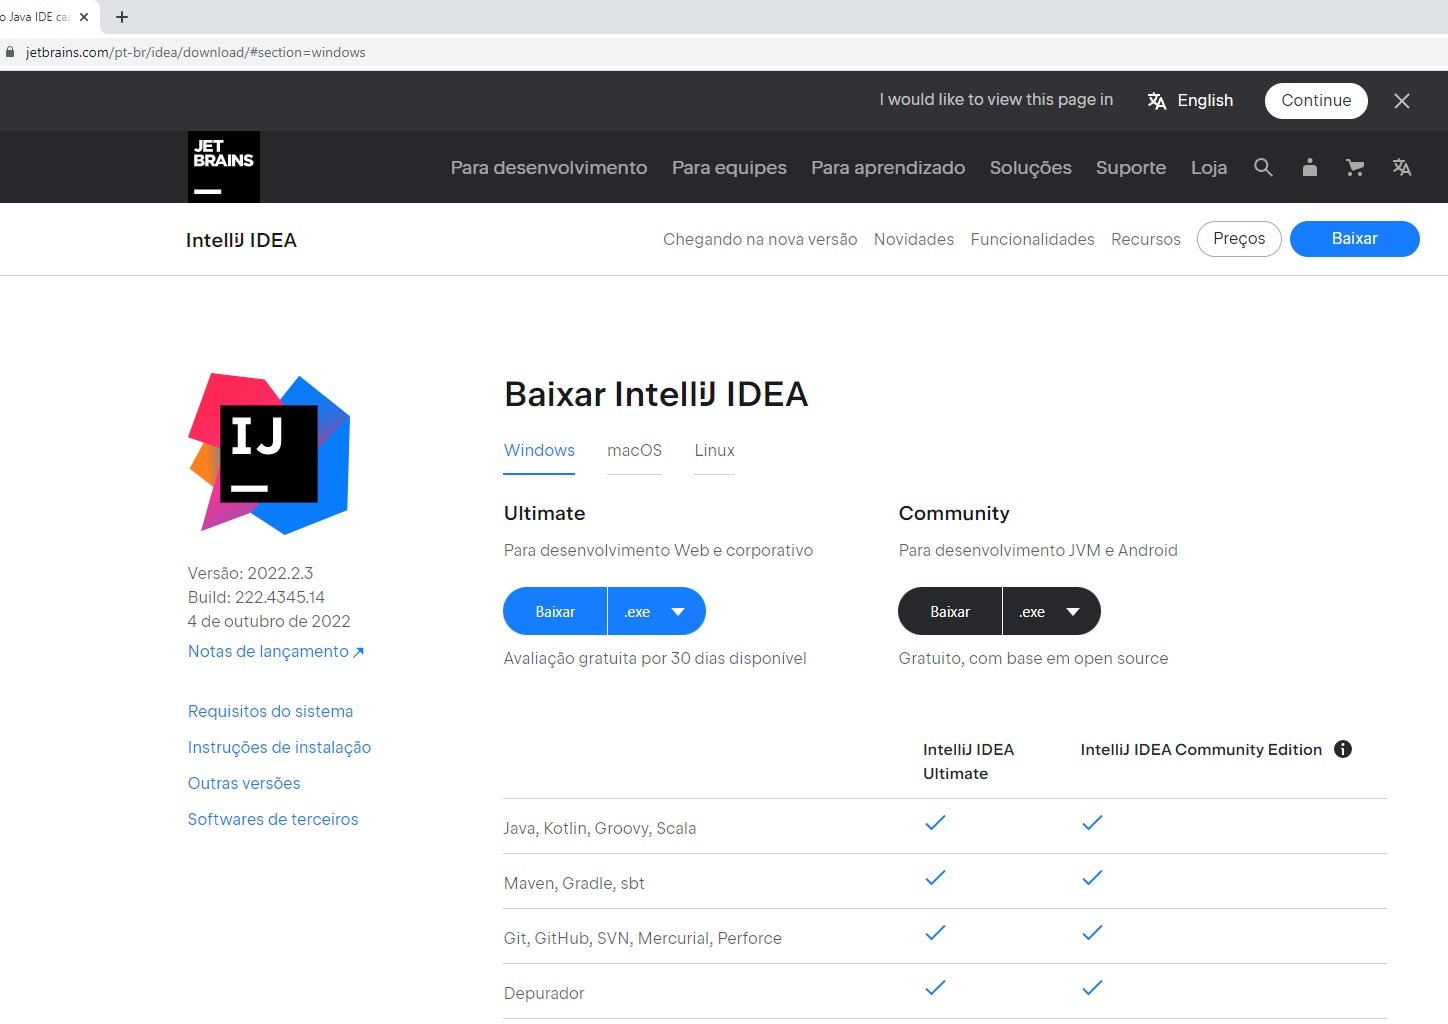Image resolution: width=1448 pixels, height=1024 pixels.
Task: Click Community checkmark in Git, GitHub row
Action: click(1092, 933)
